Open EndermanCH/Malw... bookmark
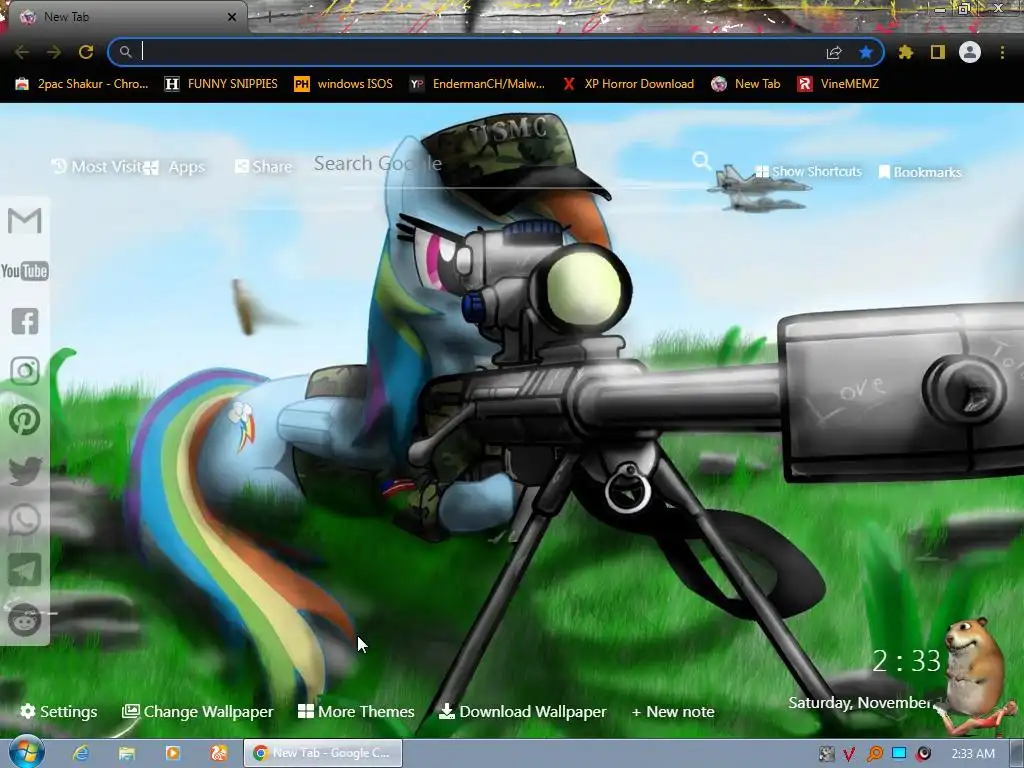This screenshot has width=1024, height=768. (x=477, y=84)
